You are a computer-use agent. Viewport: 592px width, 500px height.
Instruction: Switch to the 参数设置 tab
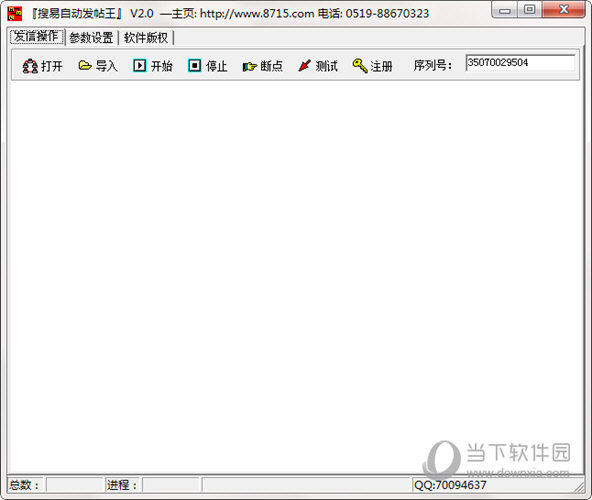[91, 37]
